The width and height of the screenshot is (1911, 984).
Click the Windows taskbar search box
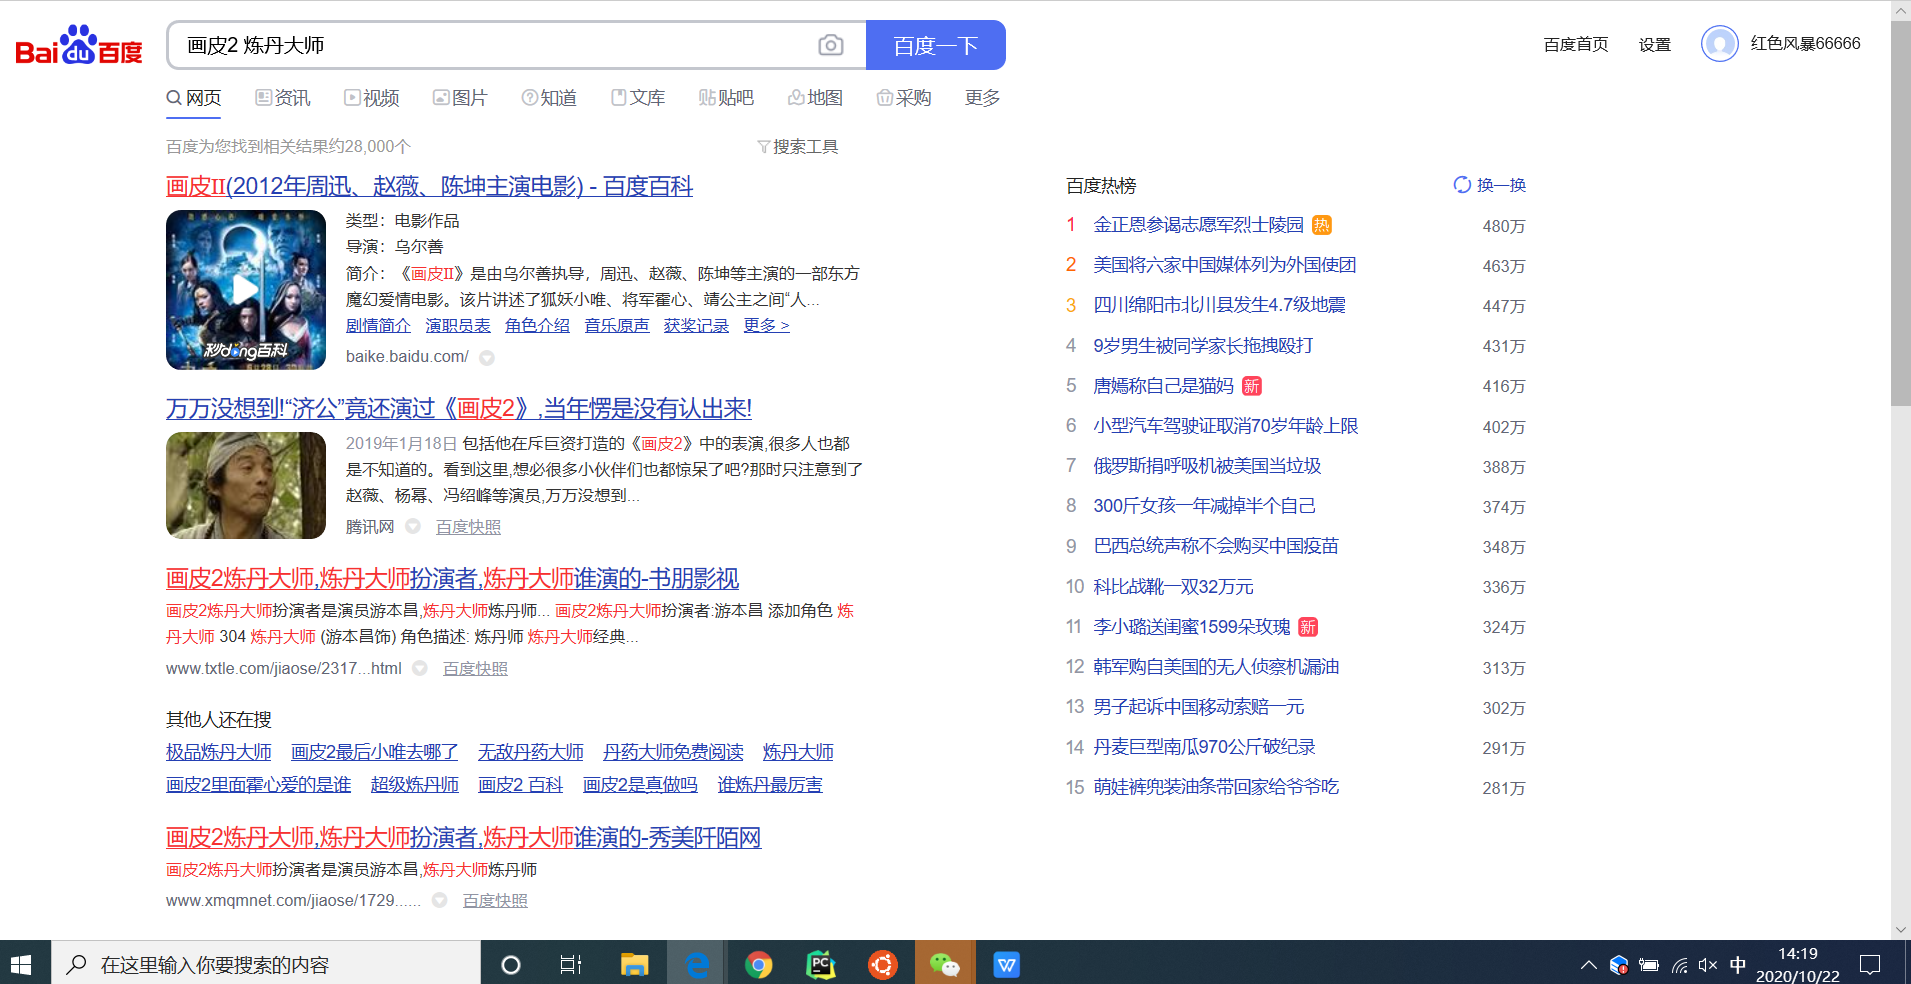[x=266, y=964]
